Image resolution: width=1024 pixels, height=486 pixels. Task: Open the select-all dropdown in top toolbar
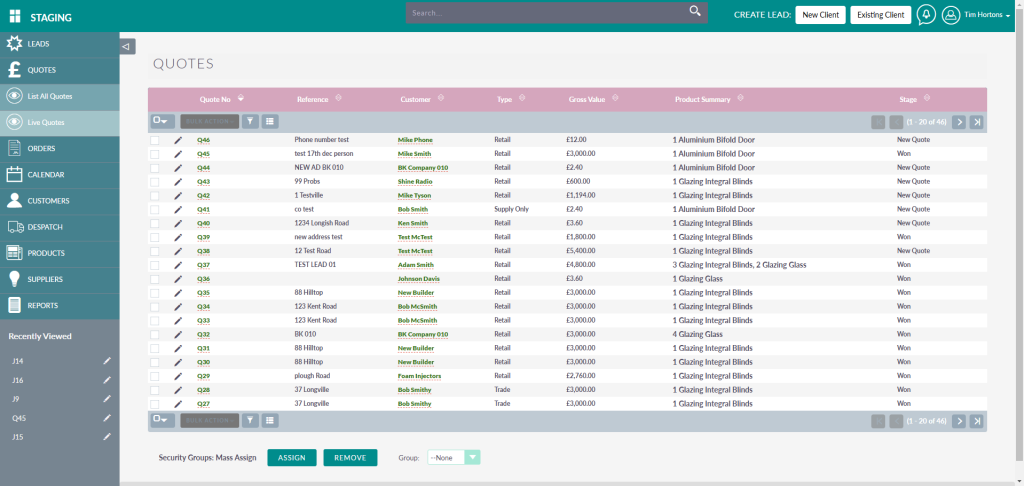[162, 121]
